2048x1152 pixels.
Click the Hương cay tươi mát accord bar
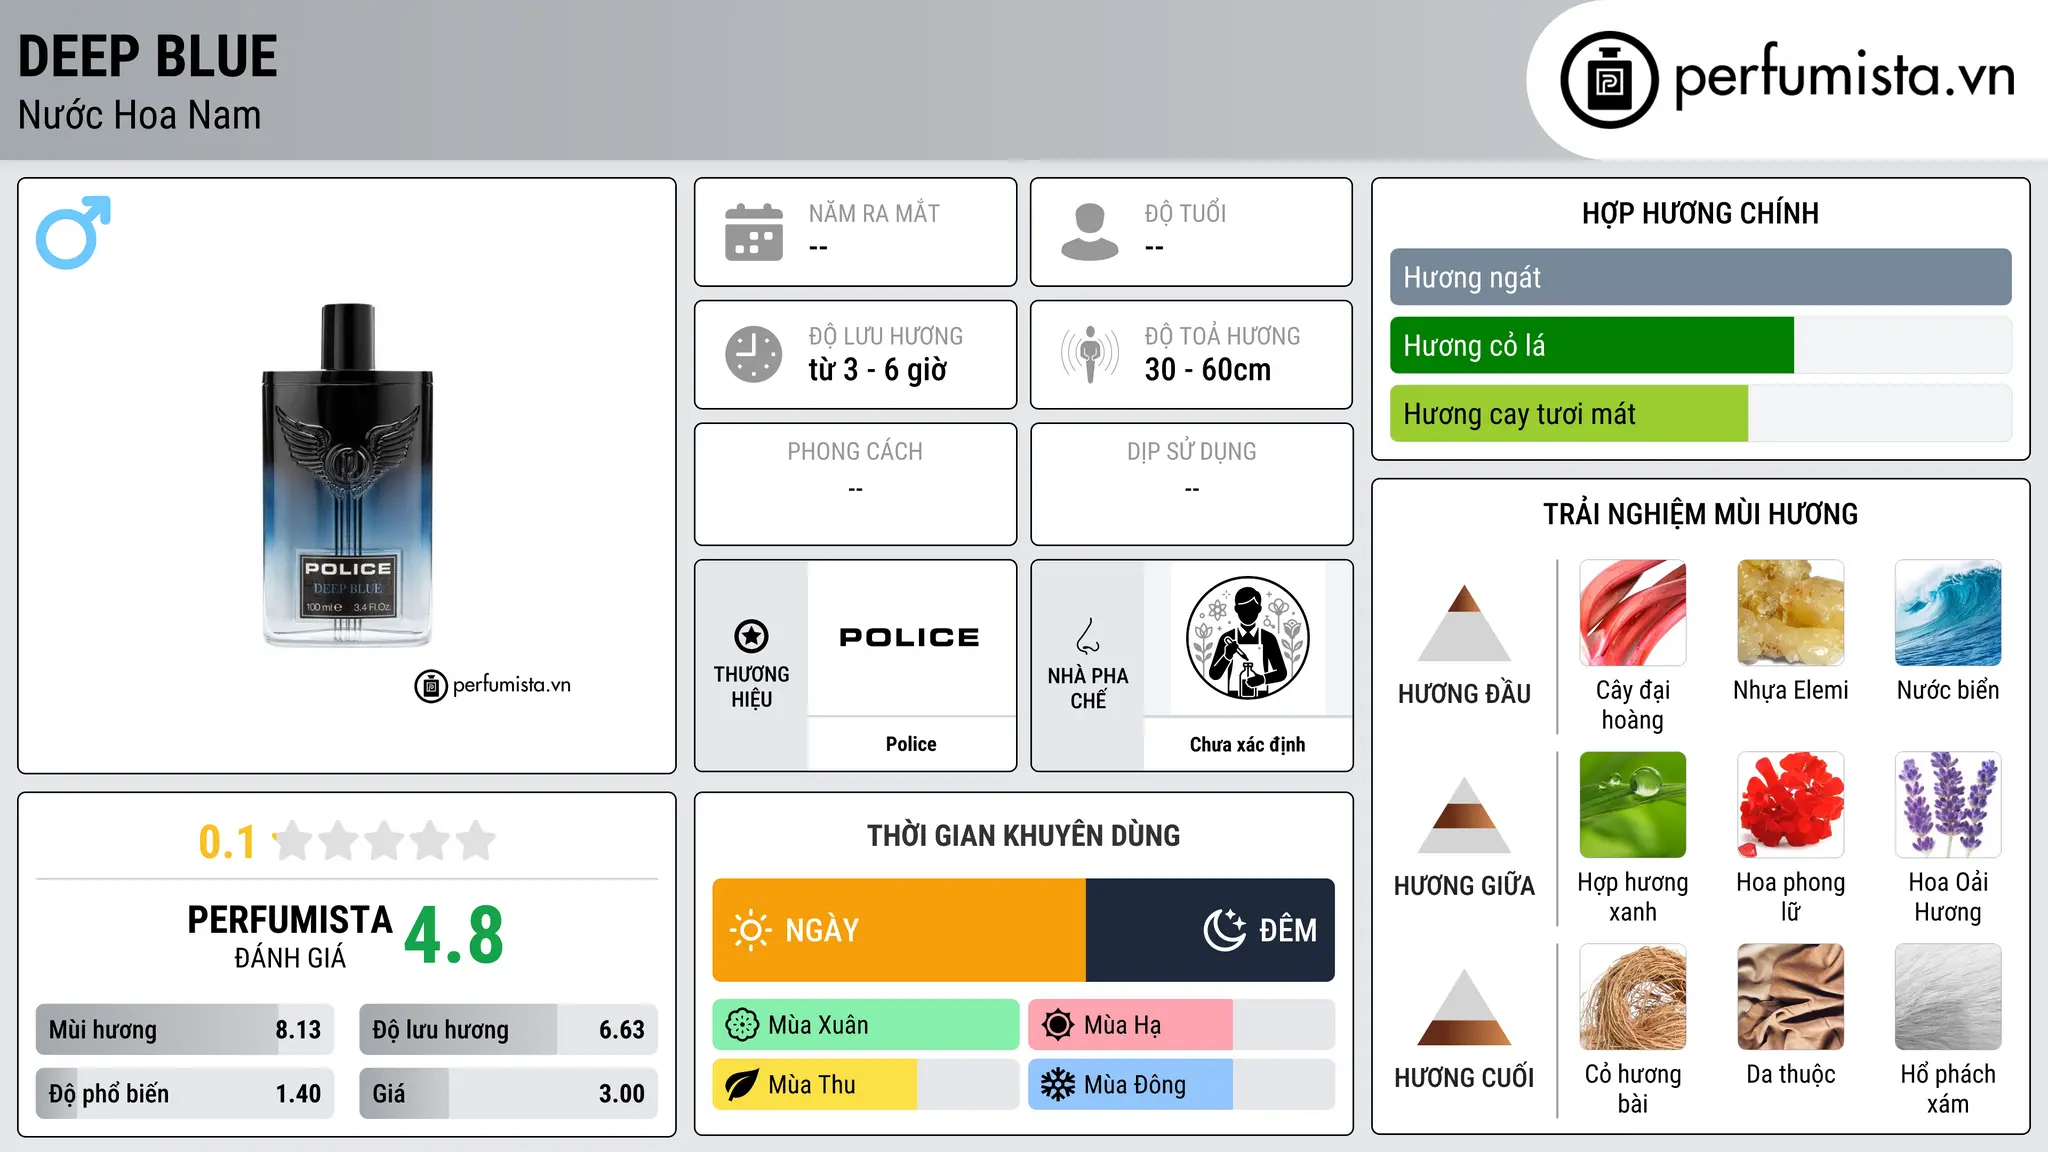point(1700,413)
